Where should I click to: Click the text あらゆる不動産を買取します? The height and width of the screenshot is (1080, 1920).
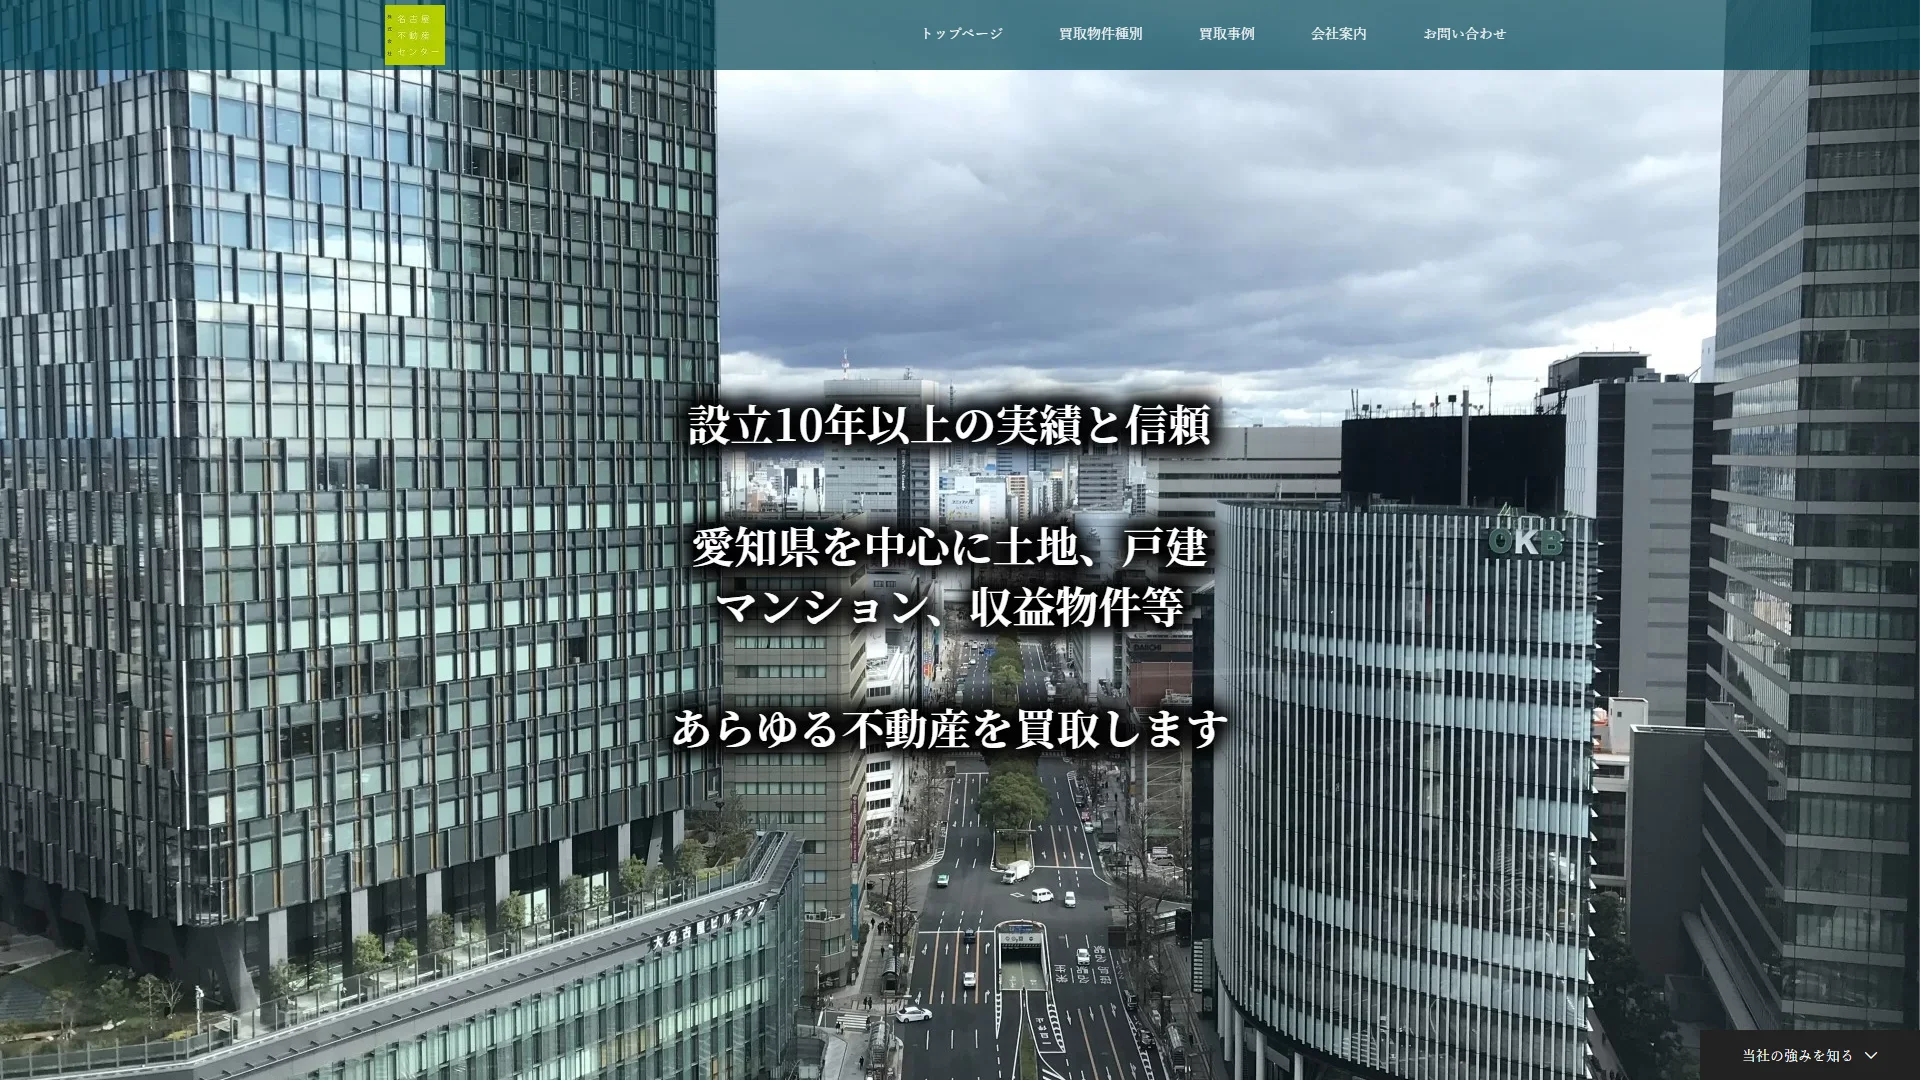click(949, 728)
